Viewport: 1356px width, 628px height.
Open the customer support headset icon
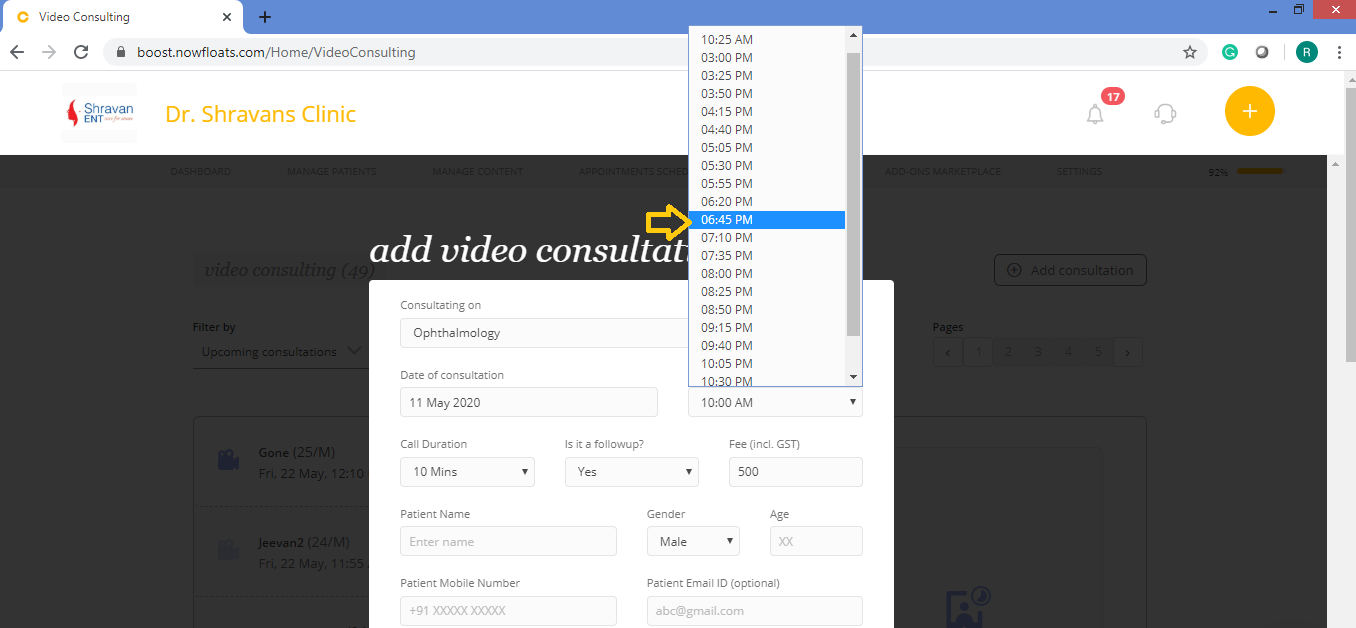tap(1164, 114)
